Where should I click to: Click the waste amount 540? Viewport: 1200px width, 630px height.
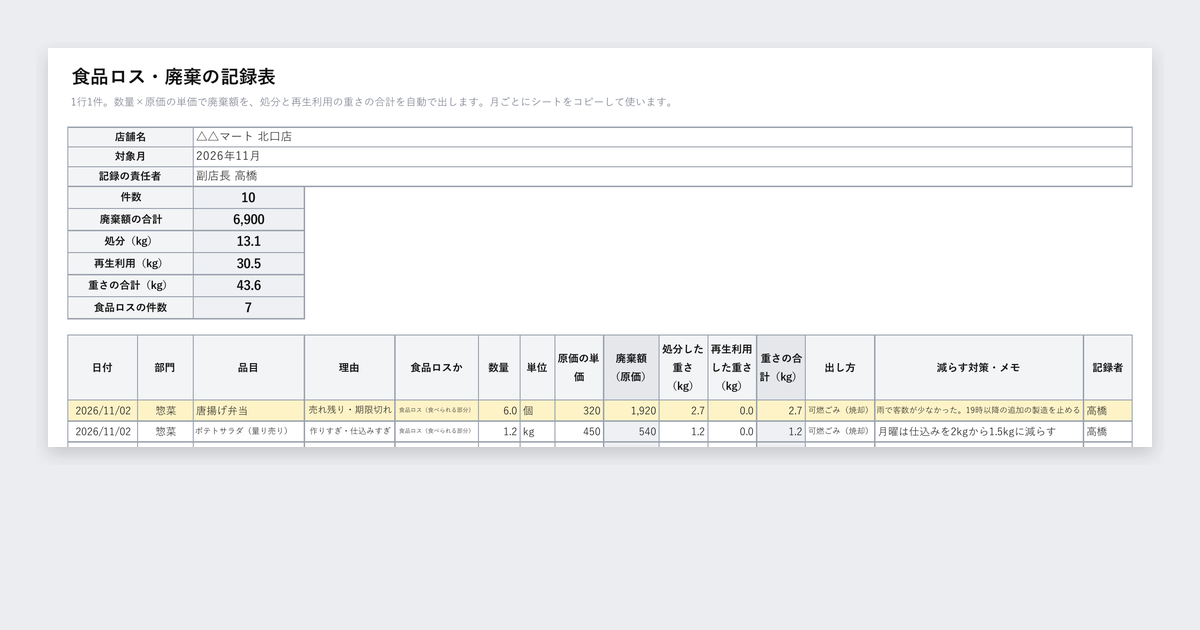pos(631,431)
